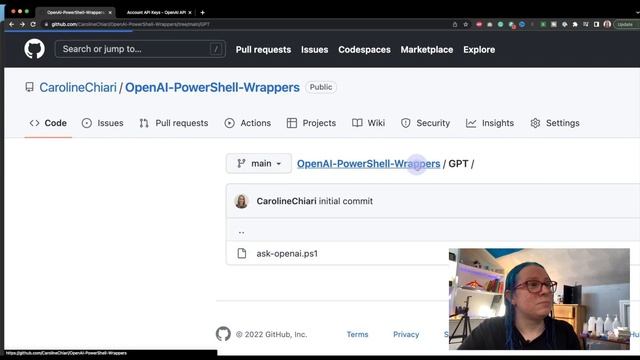Open the Actions tab
The image size is (640, 360).
tap(247, 123)
